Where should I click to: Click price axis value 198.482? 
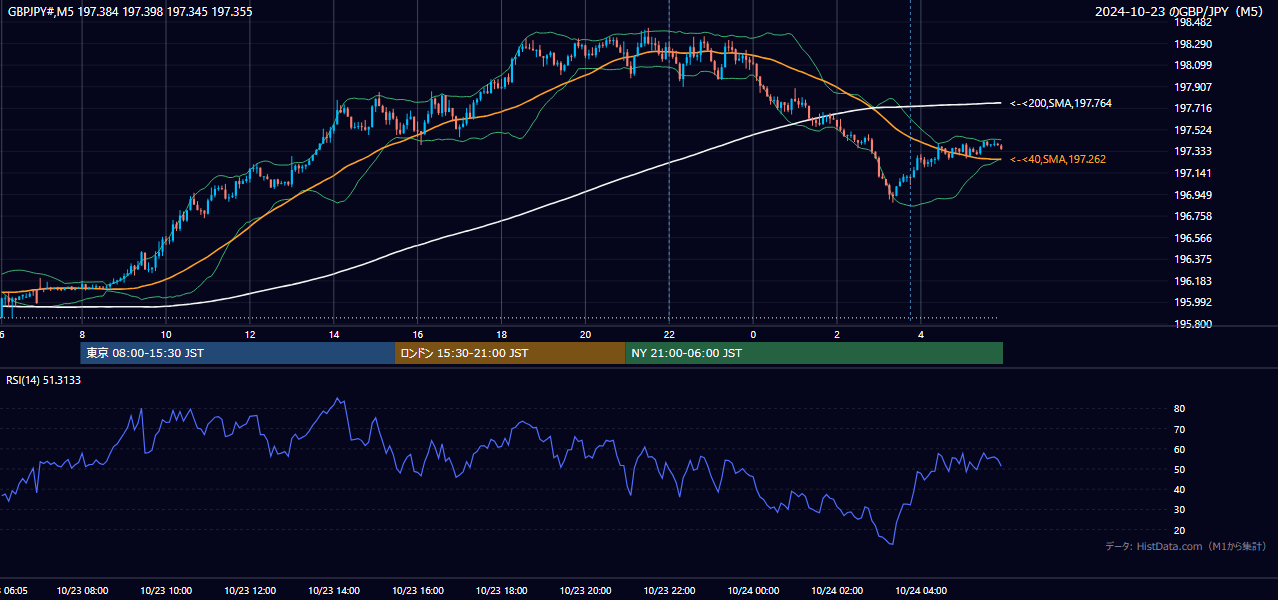[1192, 22]
